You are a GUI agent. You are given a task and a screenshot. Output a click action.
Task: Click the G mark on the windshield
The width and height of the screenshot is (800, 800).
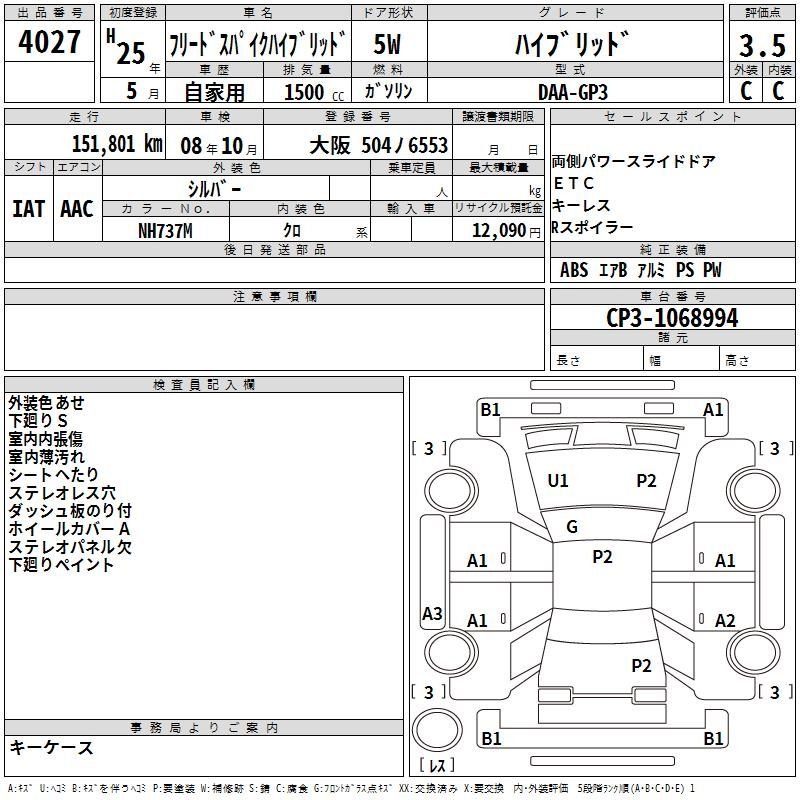tap(572, 527)
